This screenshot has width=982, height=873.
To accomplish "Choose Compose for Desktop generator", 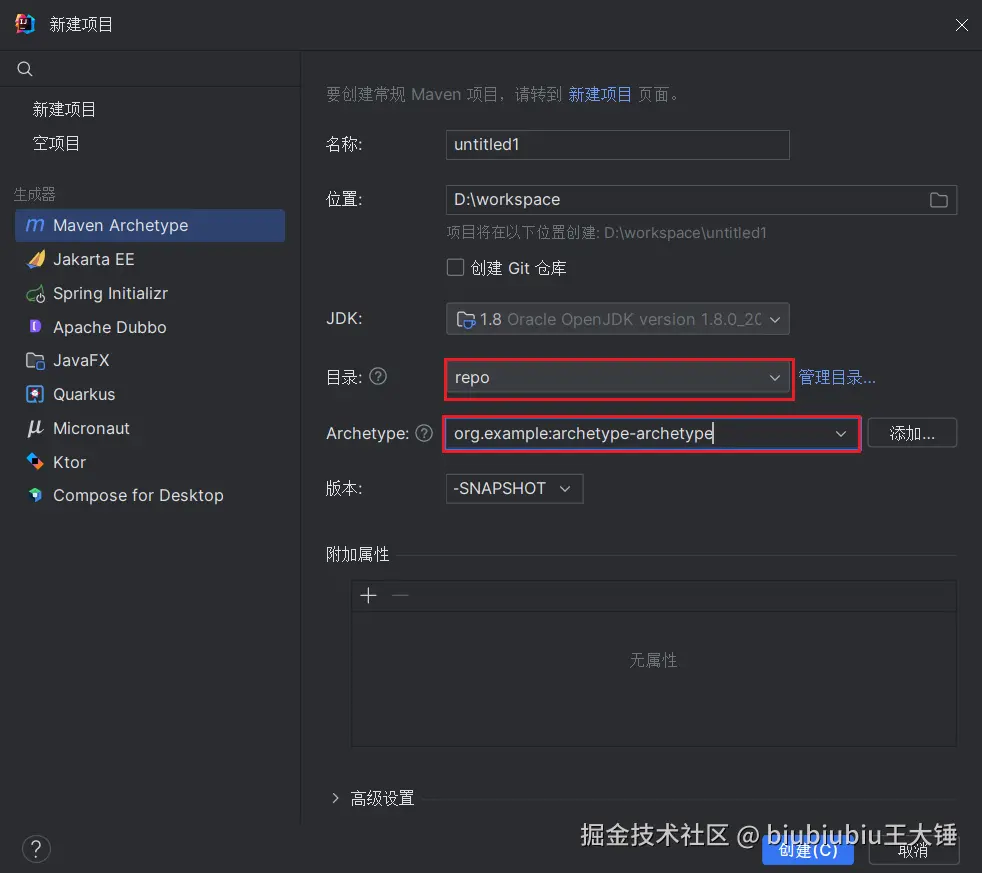I will [150, 495].
